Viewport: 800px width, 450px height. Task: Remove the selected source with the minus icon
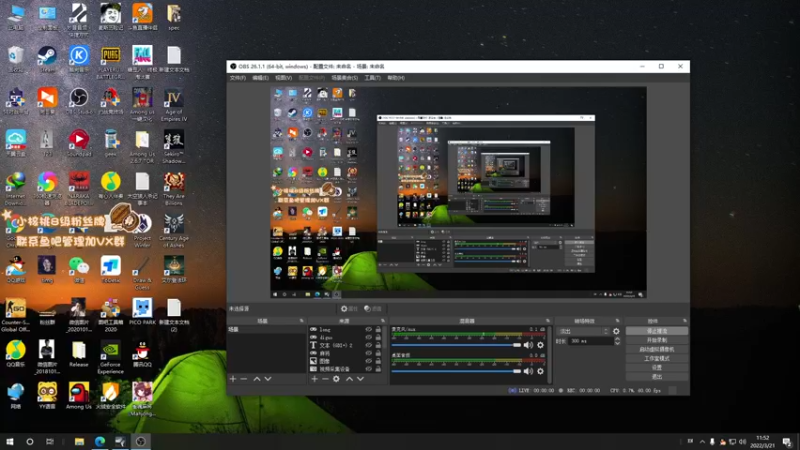(325, 379)
